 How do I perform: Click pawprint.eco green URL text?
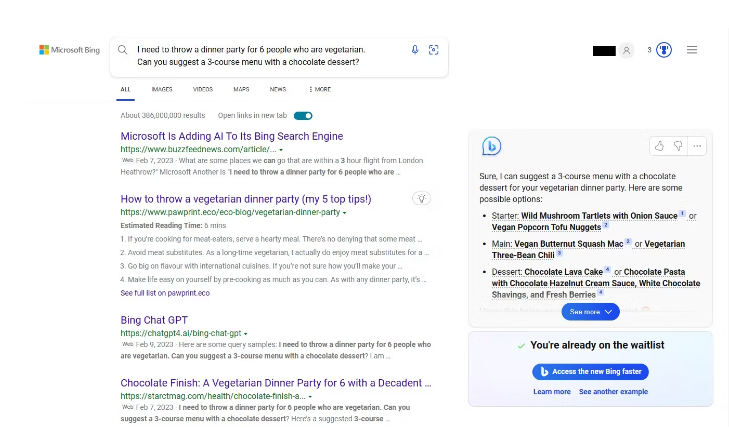tap(230, 212)
